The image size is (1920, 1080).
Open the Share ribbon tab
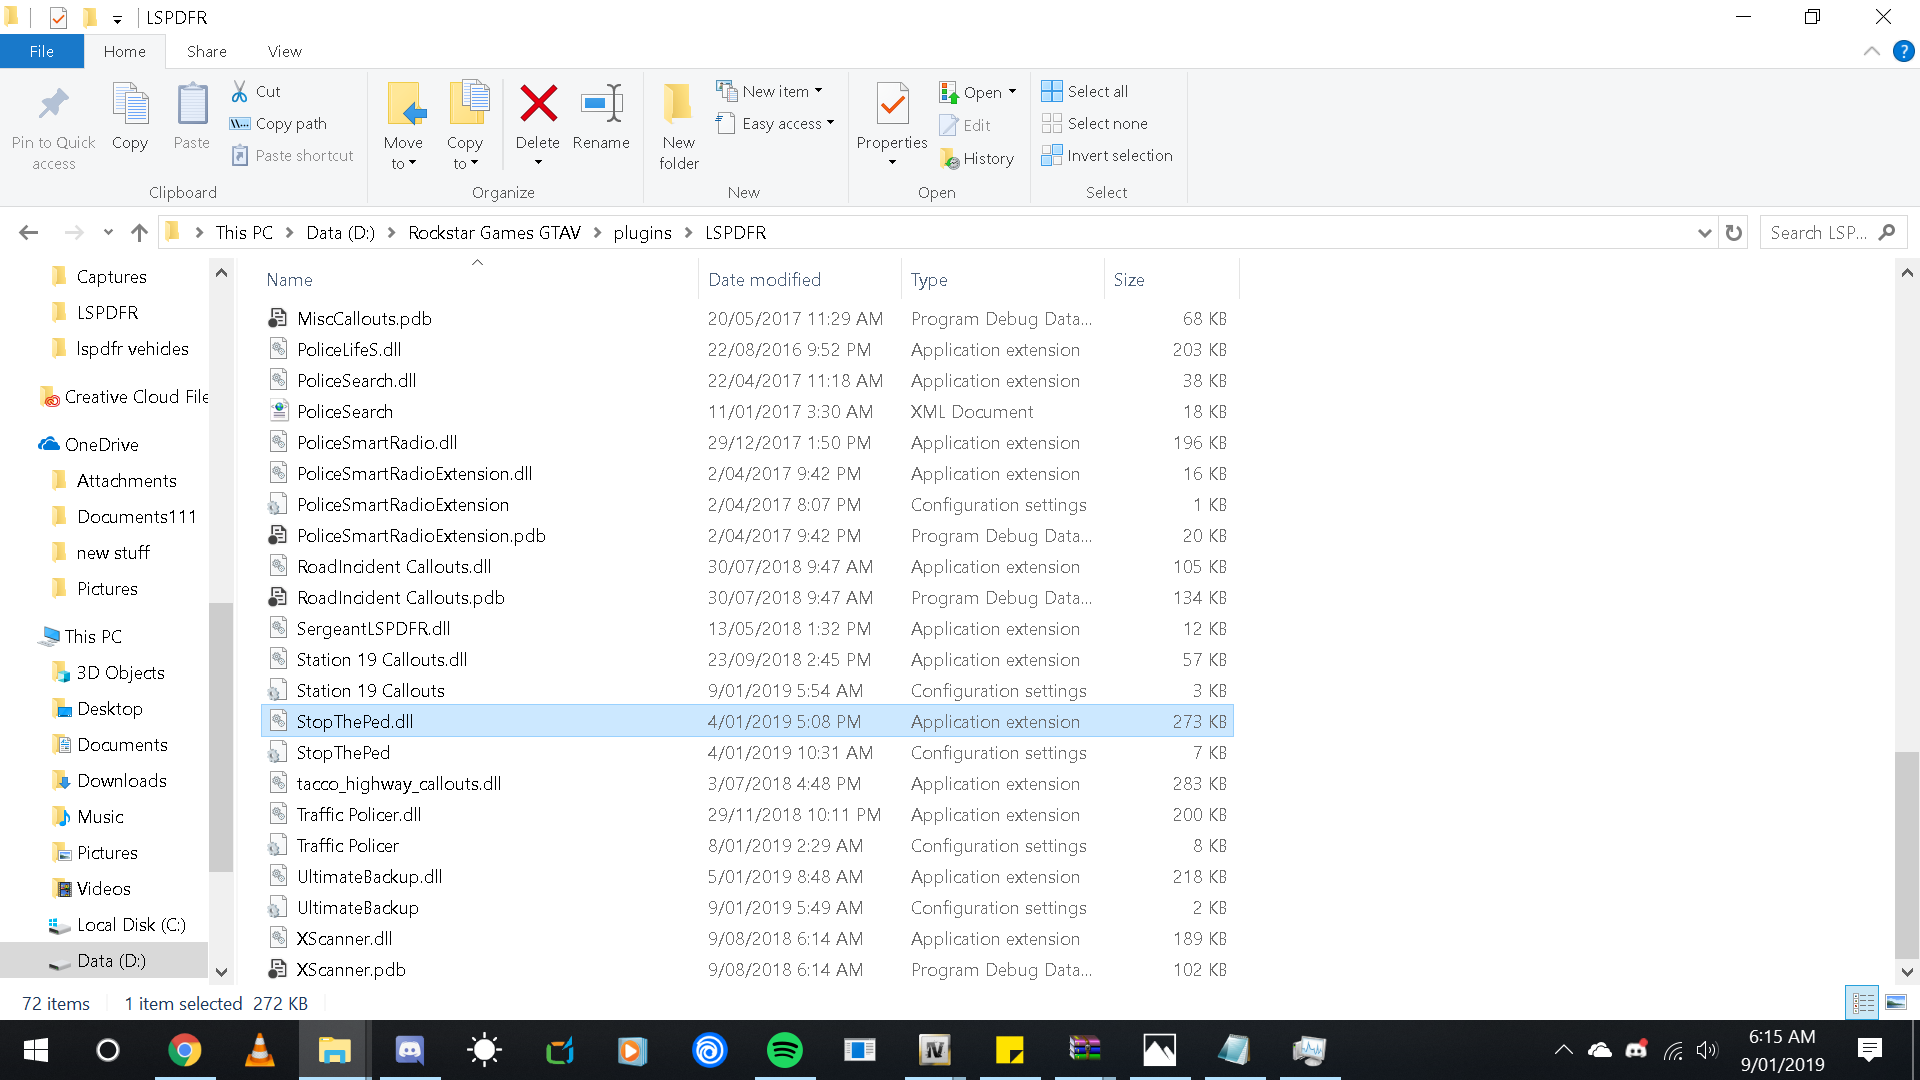206,51
